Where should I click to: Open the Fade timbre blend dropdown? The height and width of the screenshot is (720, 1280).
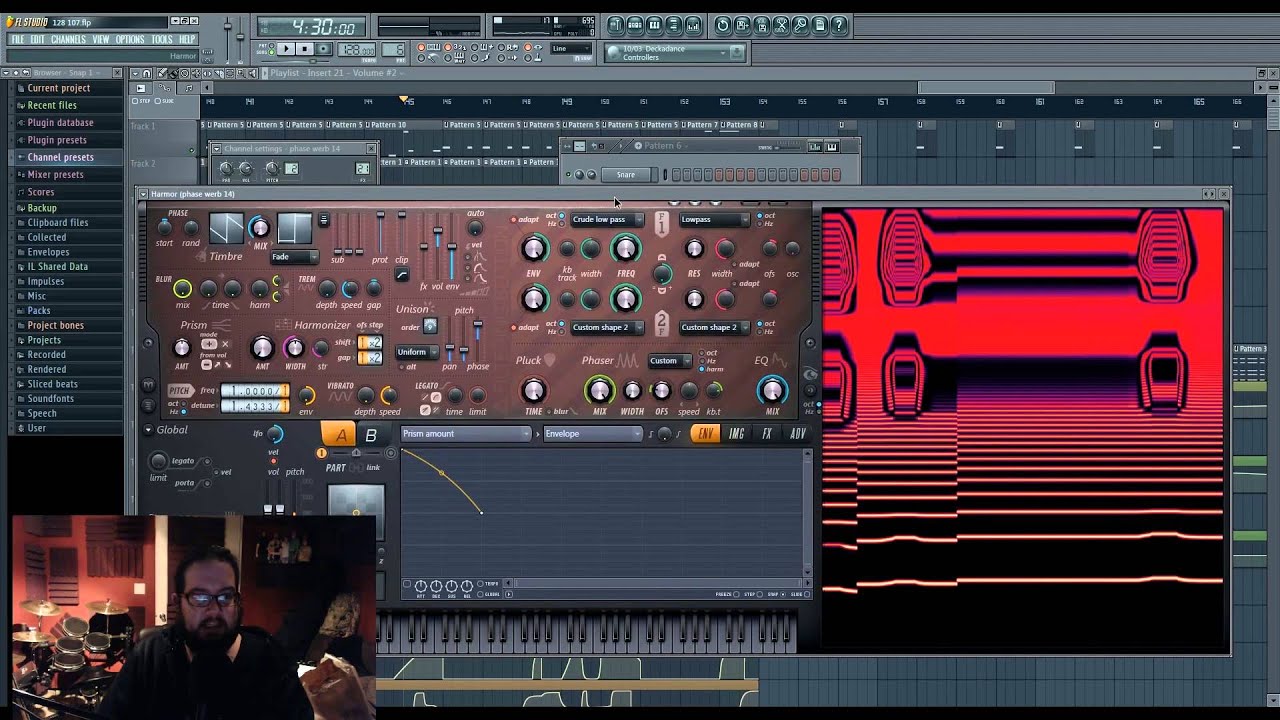[295, 257]
